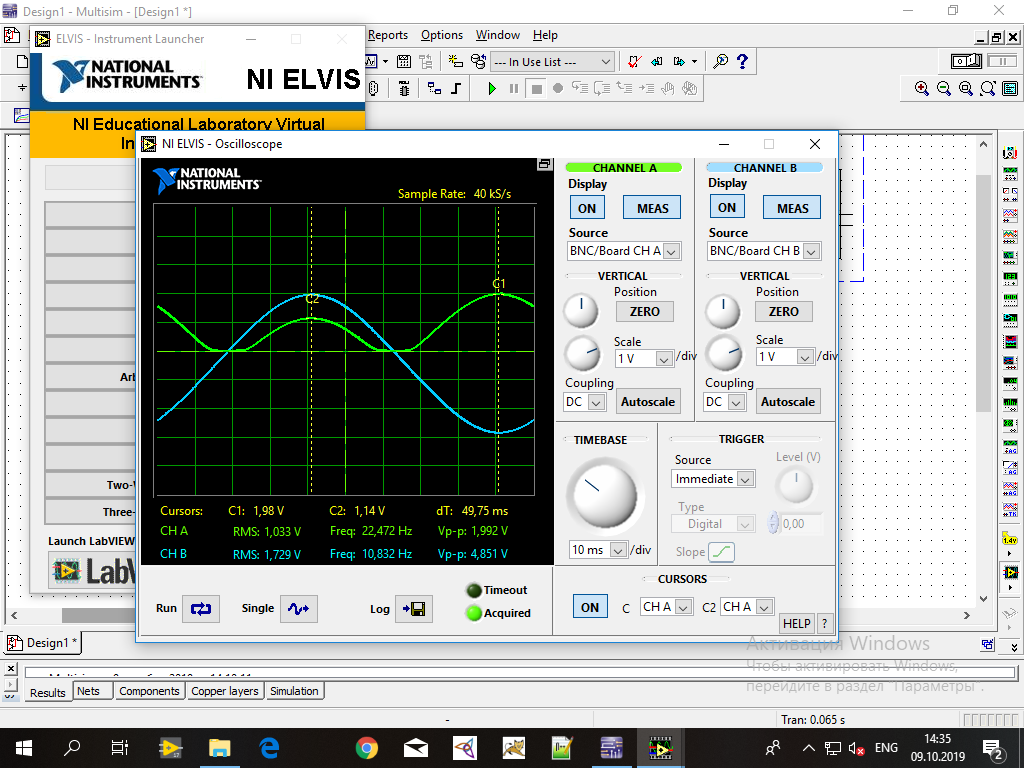Open the Window menu
This screenshot has width=1024, height=768.
[x=498, y=35]
